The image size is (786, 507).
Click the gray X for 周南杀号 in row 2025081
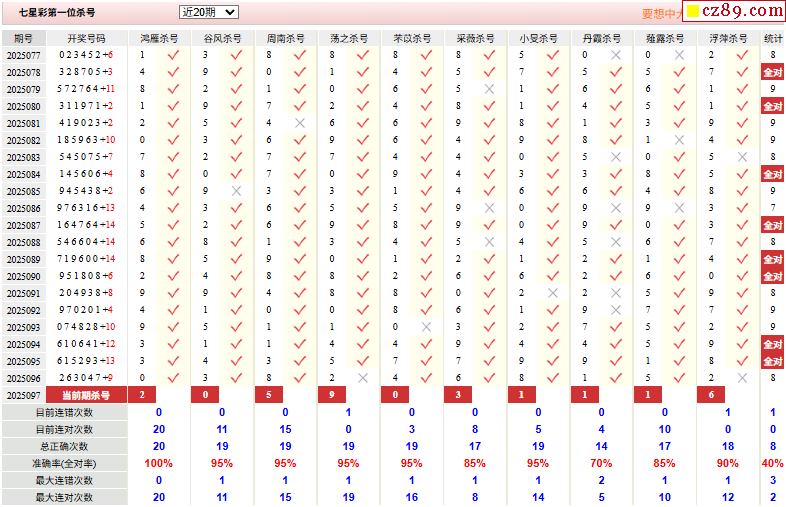300,123
